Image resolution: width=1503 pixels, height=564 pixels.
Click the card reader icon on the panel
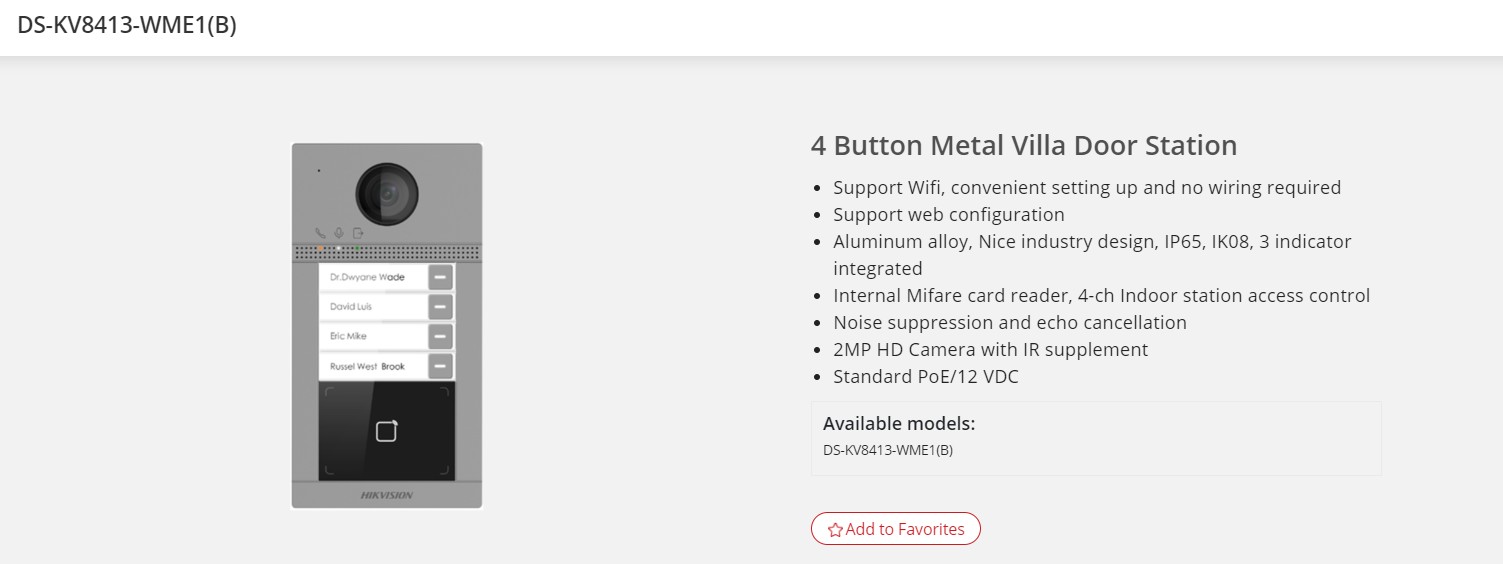[x=386, y=431]
